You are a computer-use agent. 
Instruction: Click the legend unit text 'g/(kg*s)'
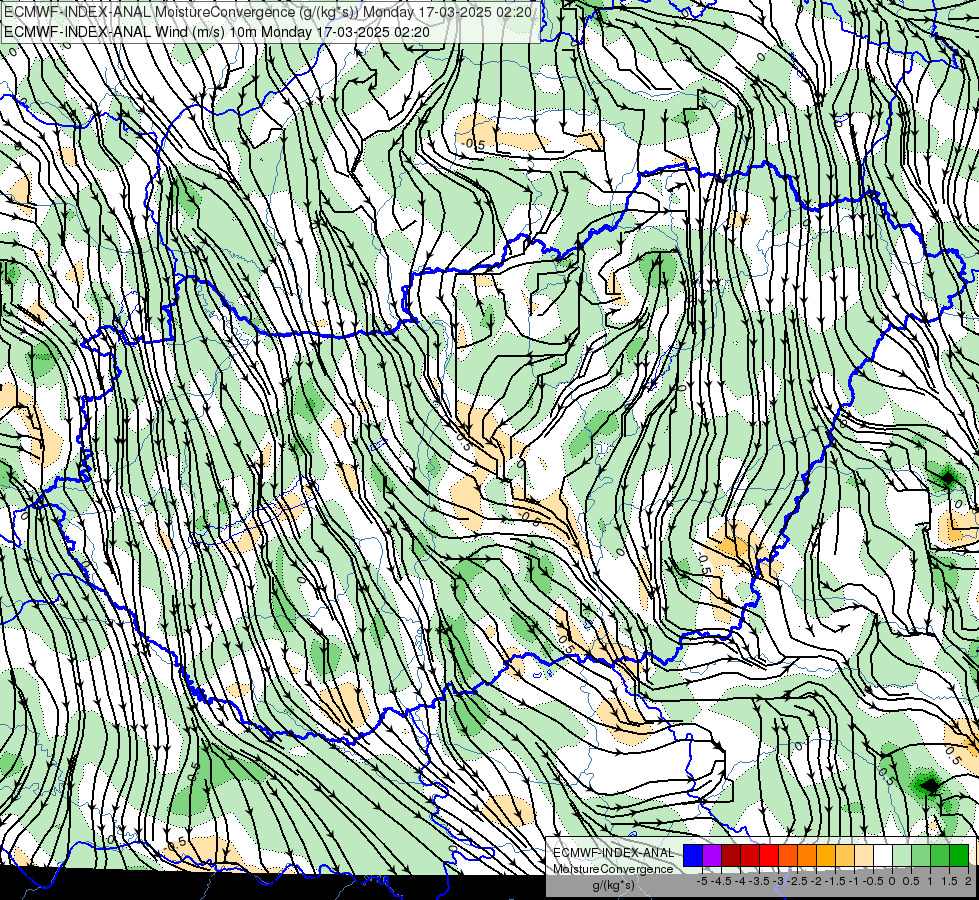click(614, 886)
